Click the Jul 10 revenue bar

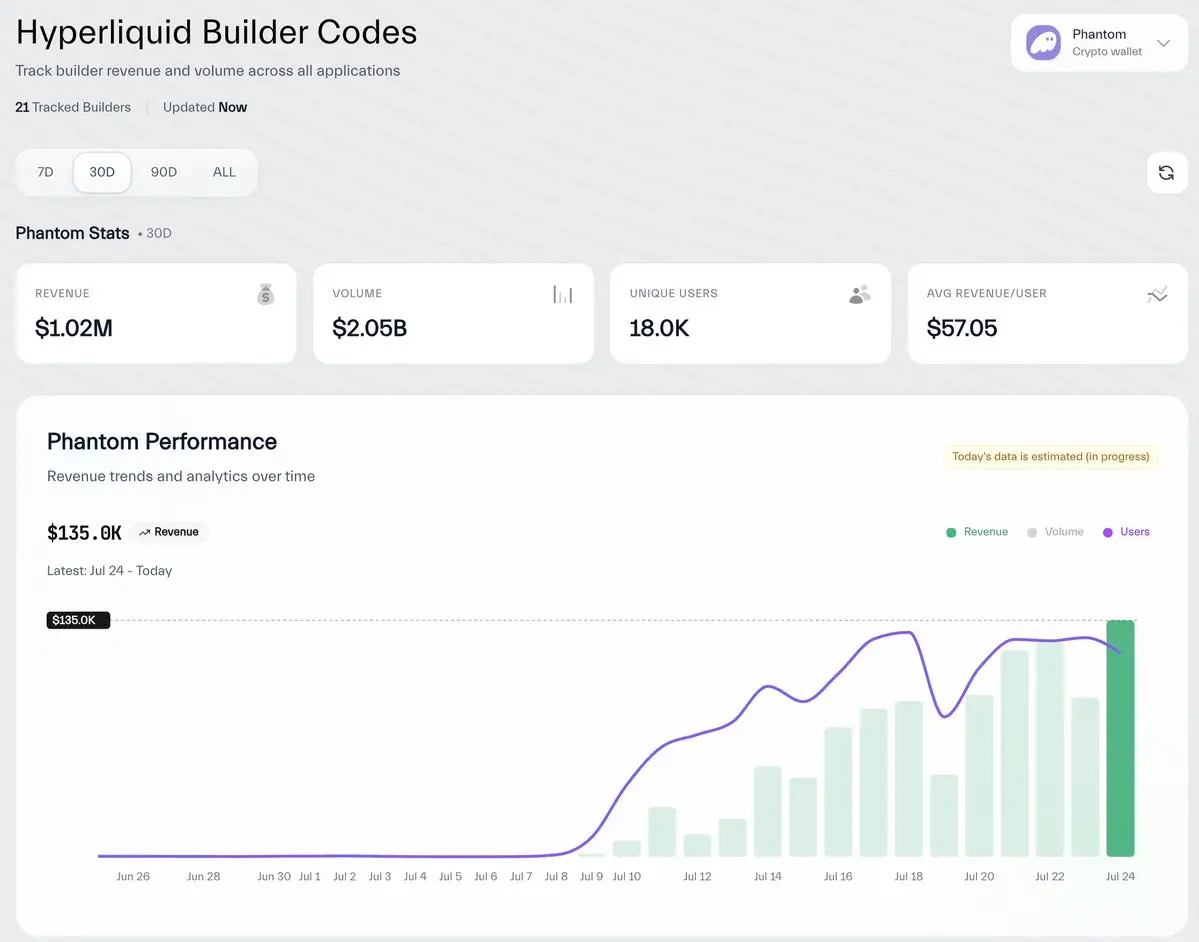click(x=627, y=848)
